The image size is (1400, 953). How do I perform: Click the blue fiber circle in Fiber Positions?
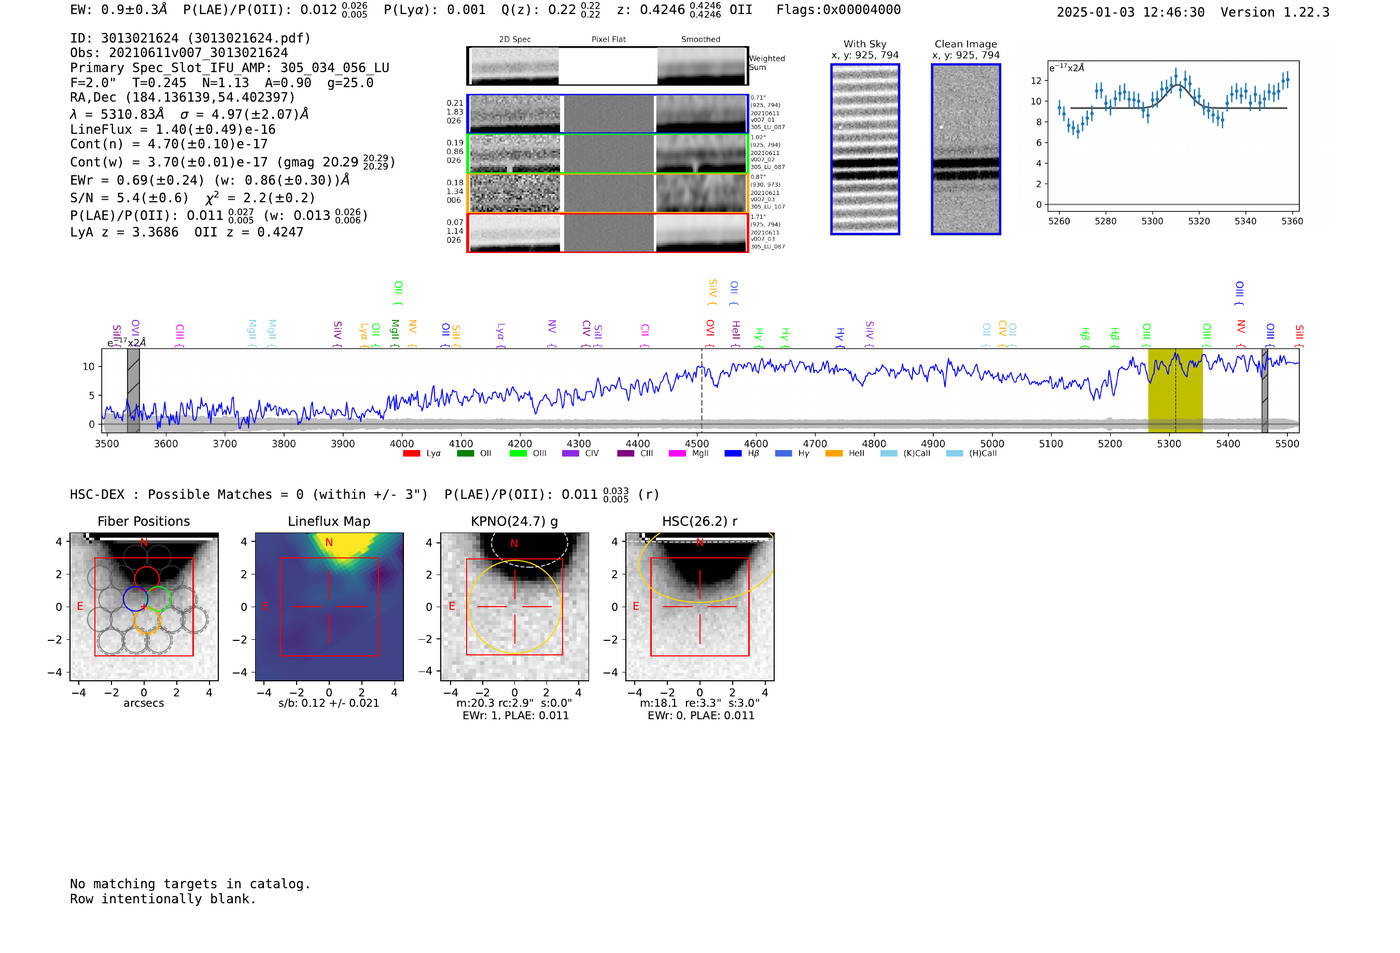pyautogui.click(x=136, y=599)
